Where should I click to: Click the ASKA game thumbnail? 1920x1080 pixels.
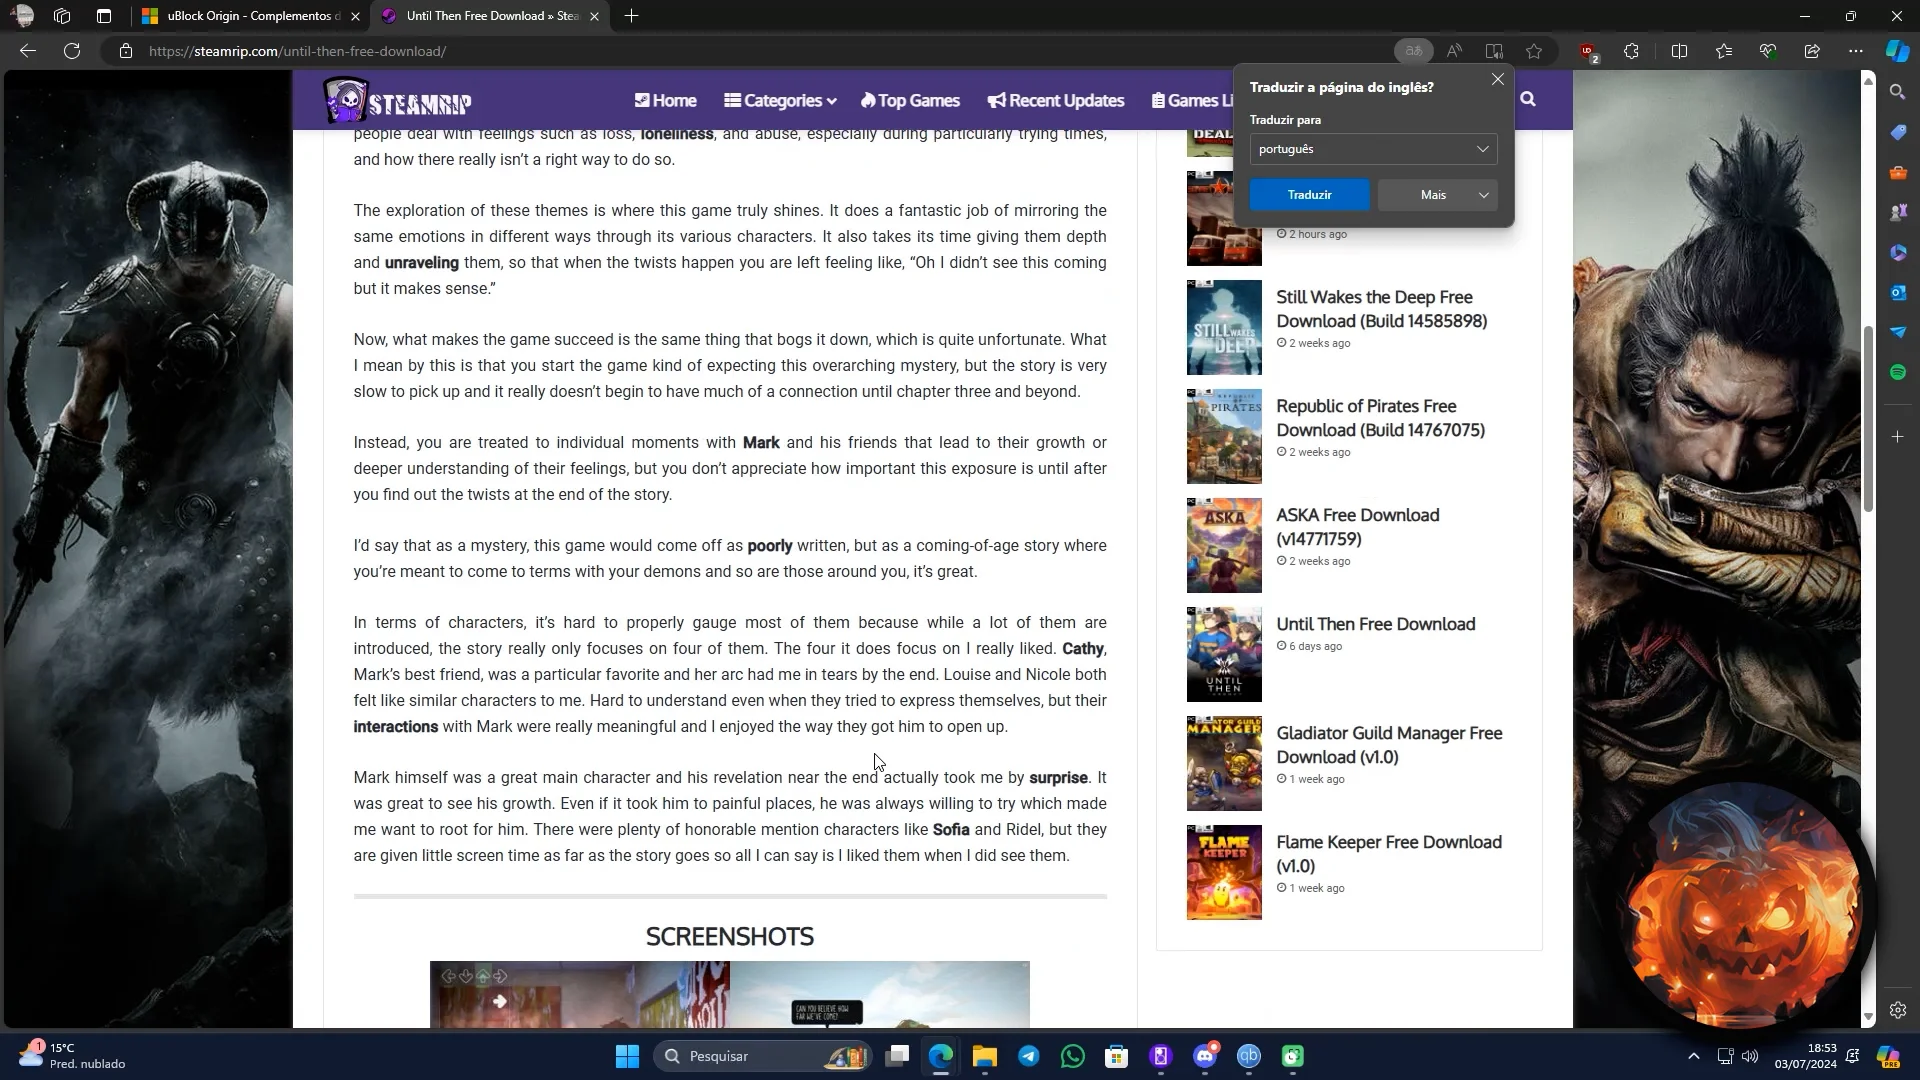coord(1224,545)
